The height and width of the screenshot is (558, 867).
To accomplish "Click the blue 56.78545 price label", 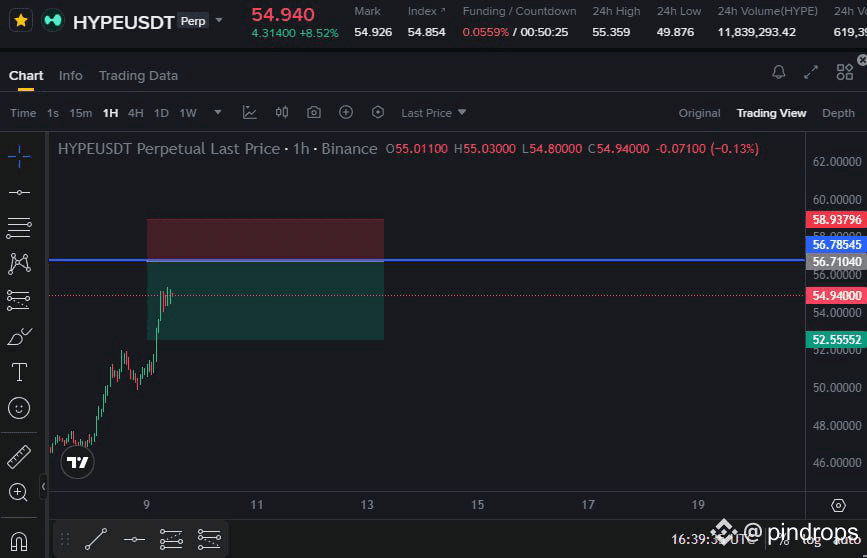I will point(836,244).
